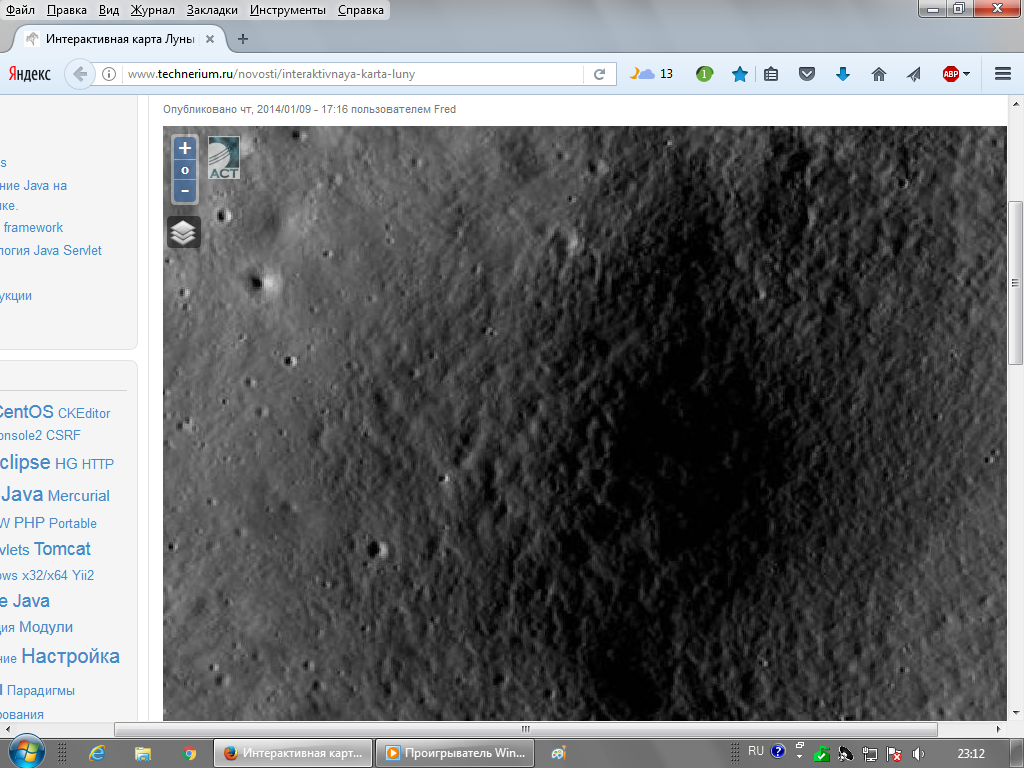The image size is (1024, 768).
Task: Click the Настройка tag link
Action: (x=71, y=656)
